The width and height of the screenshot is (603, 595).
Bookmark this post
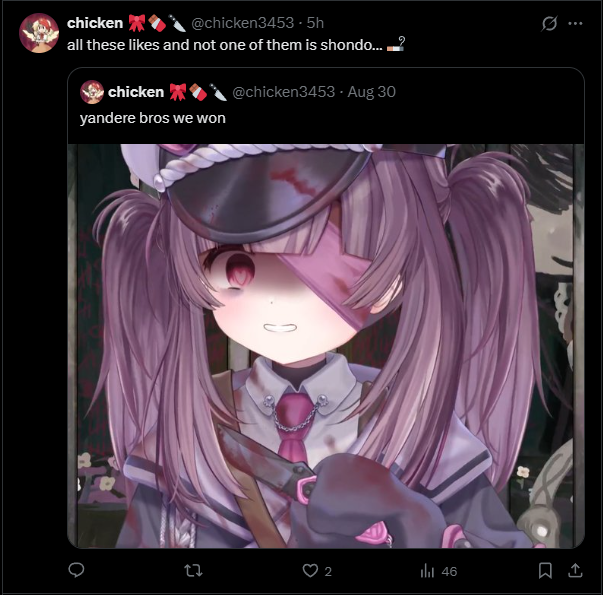[545, 570]
